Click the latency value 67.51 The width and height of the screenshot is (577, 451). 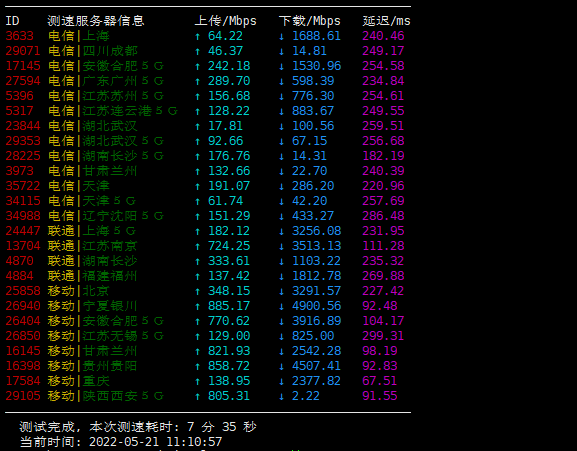click(x=379, y=381)
